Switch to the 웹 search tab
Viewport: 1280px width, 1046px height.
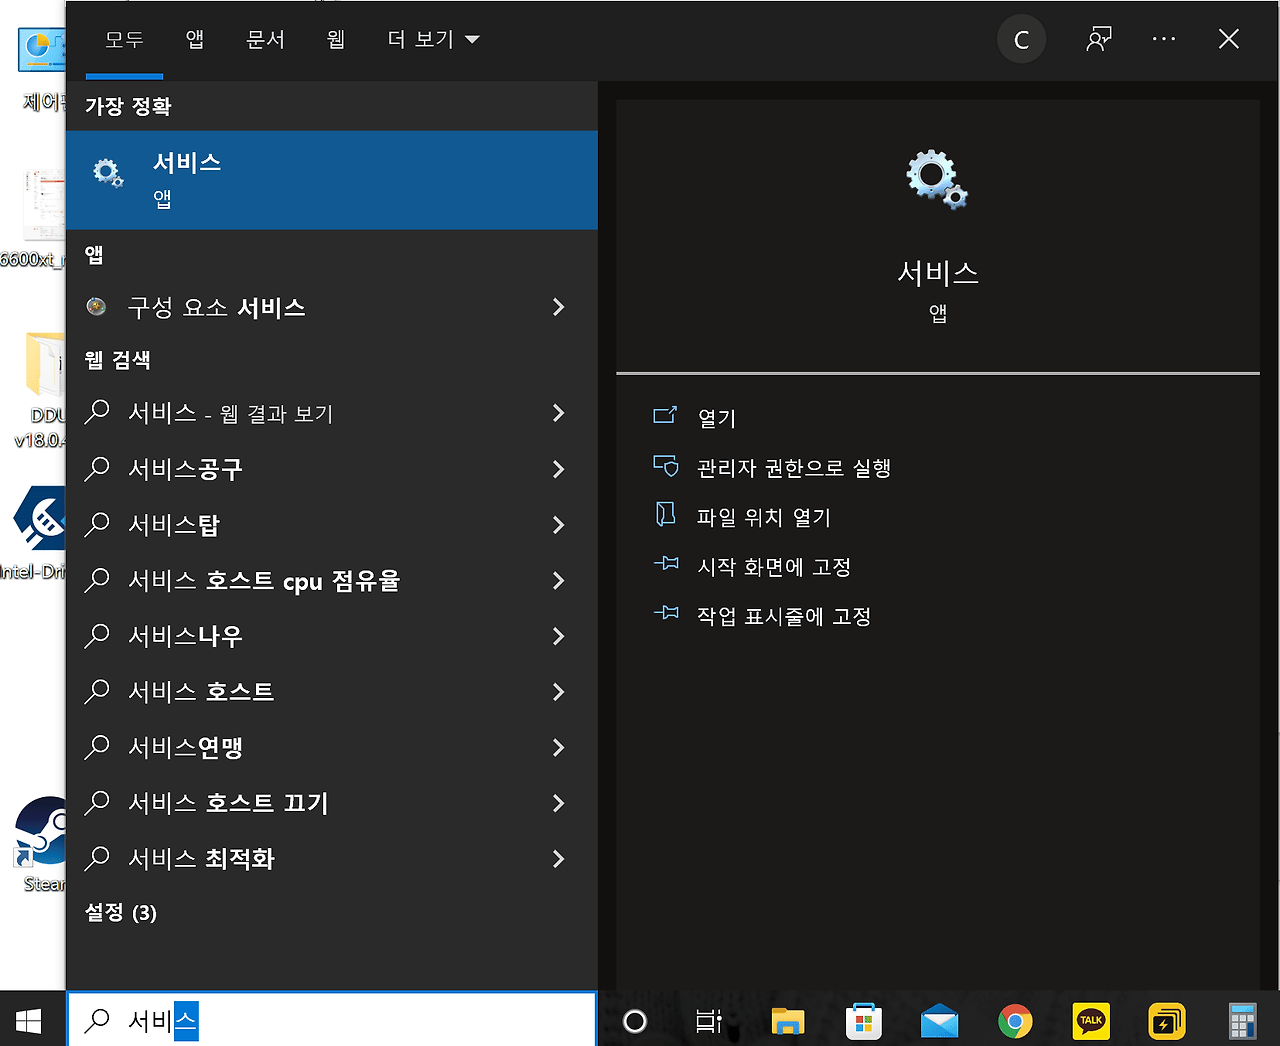[335, 39]
